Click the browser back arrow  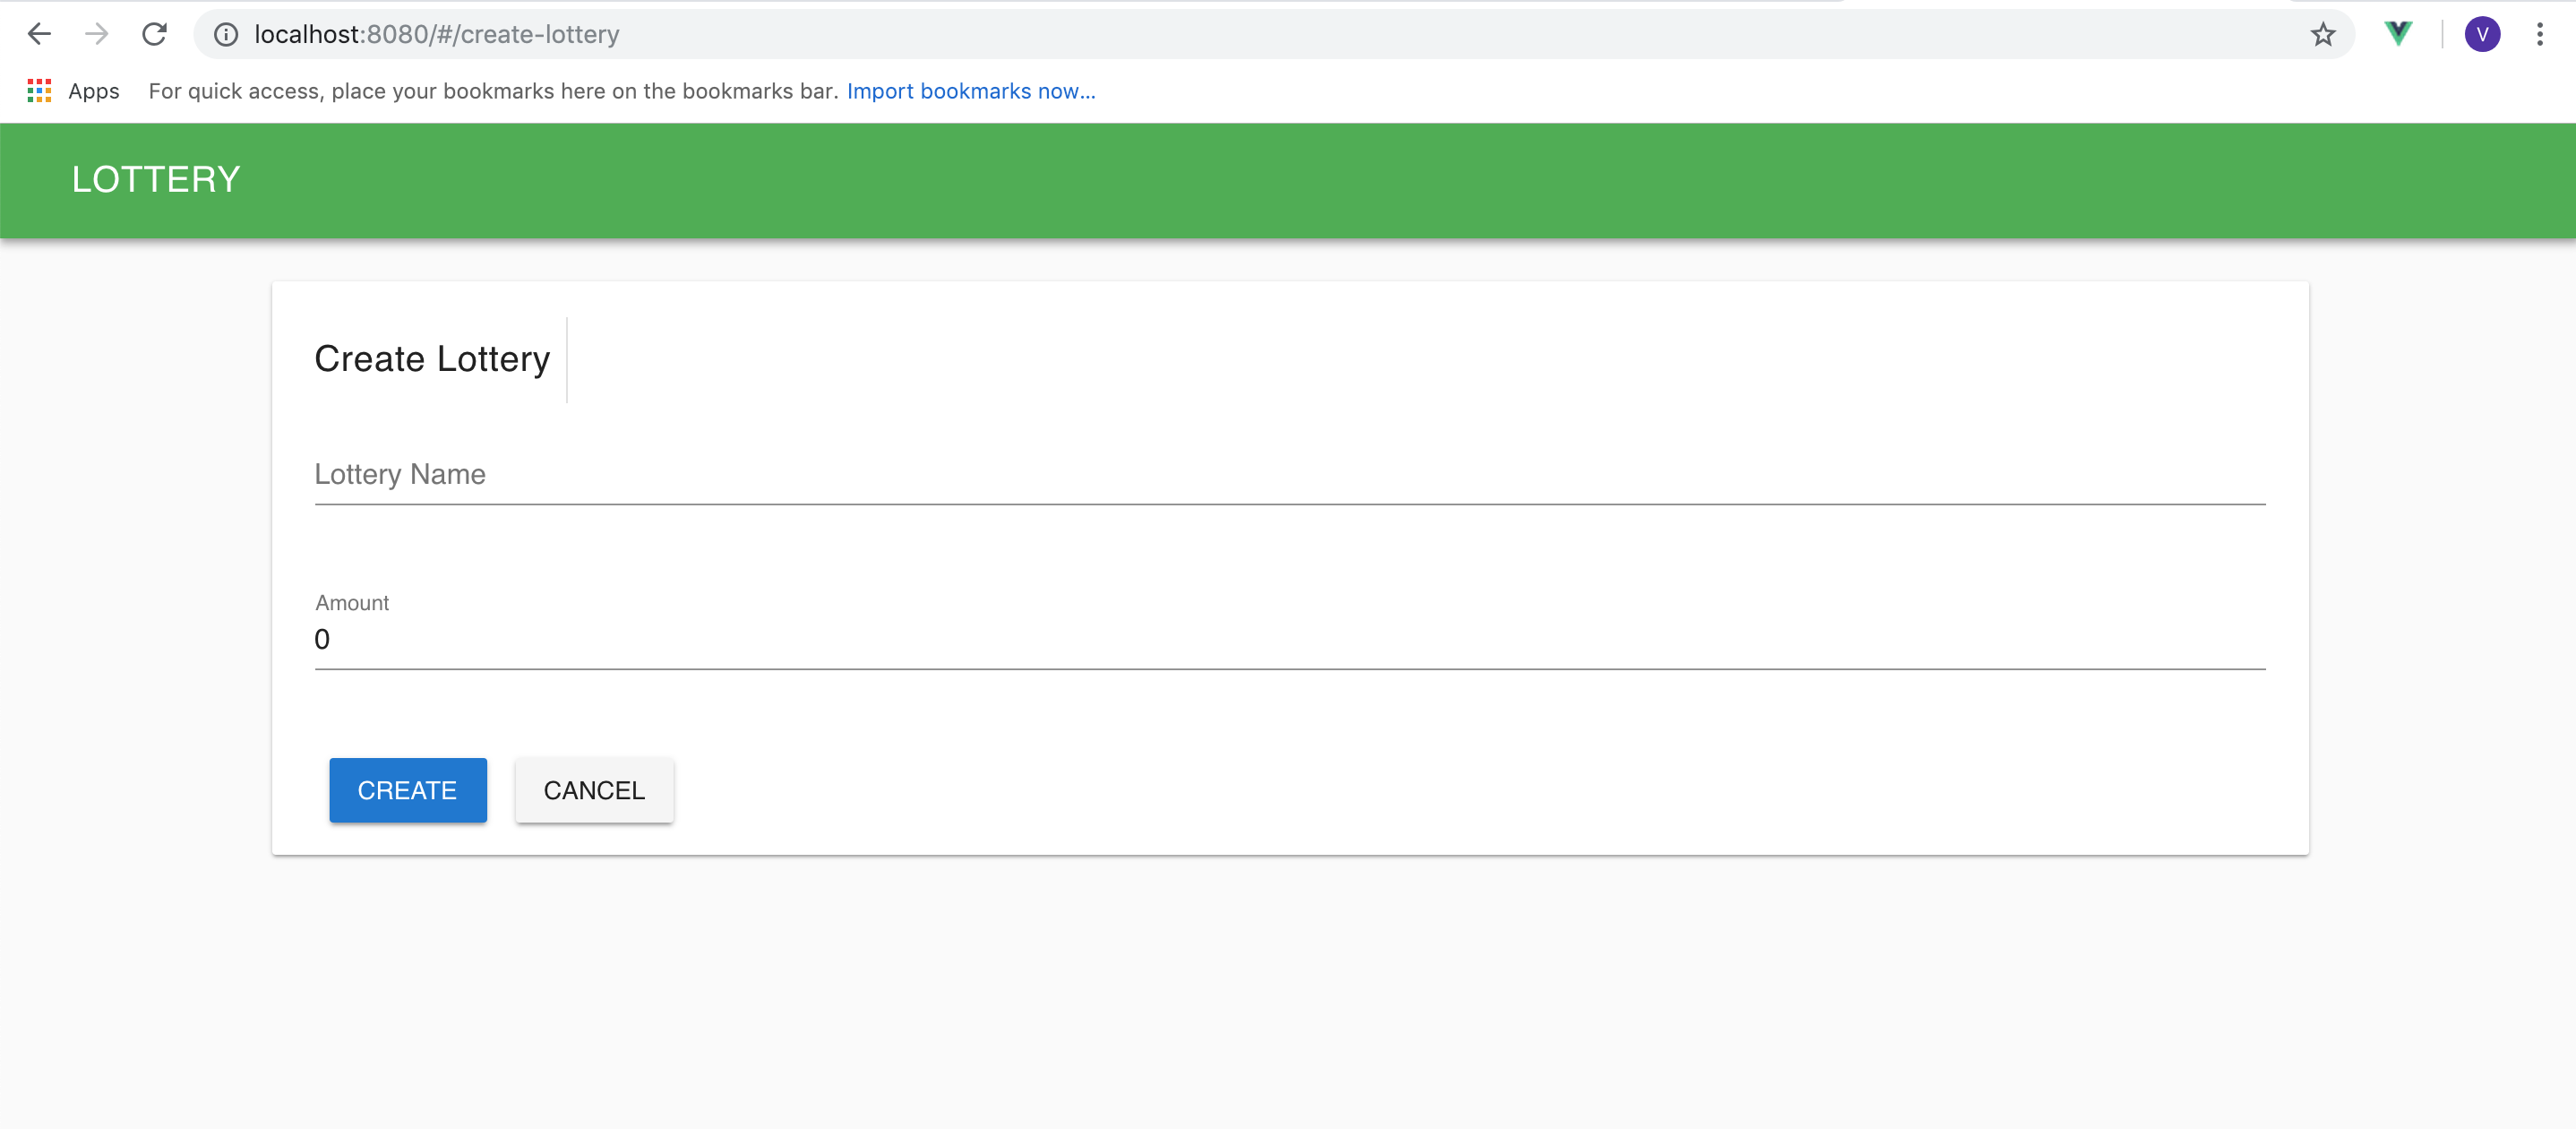point(39,34)
